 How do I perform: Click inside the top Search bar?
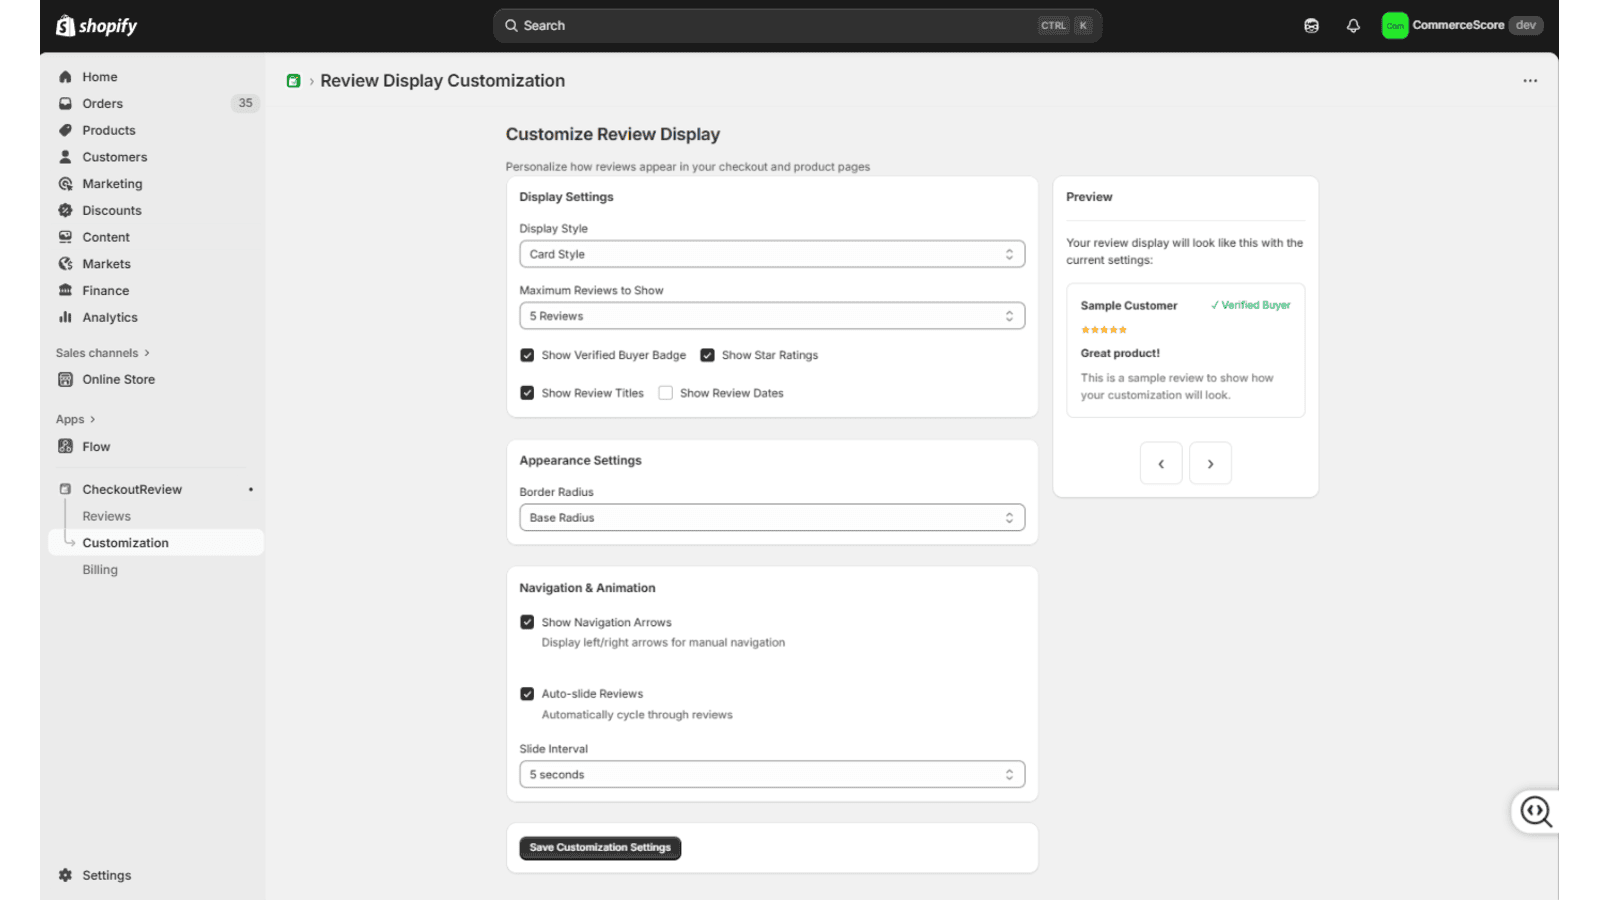point(700,25)
